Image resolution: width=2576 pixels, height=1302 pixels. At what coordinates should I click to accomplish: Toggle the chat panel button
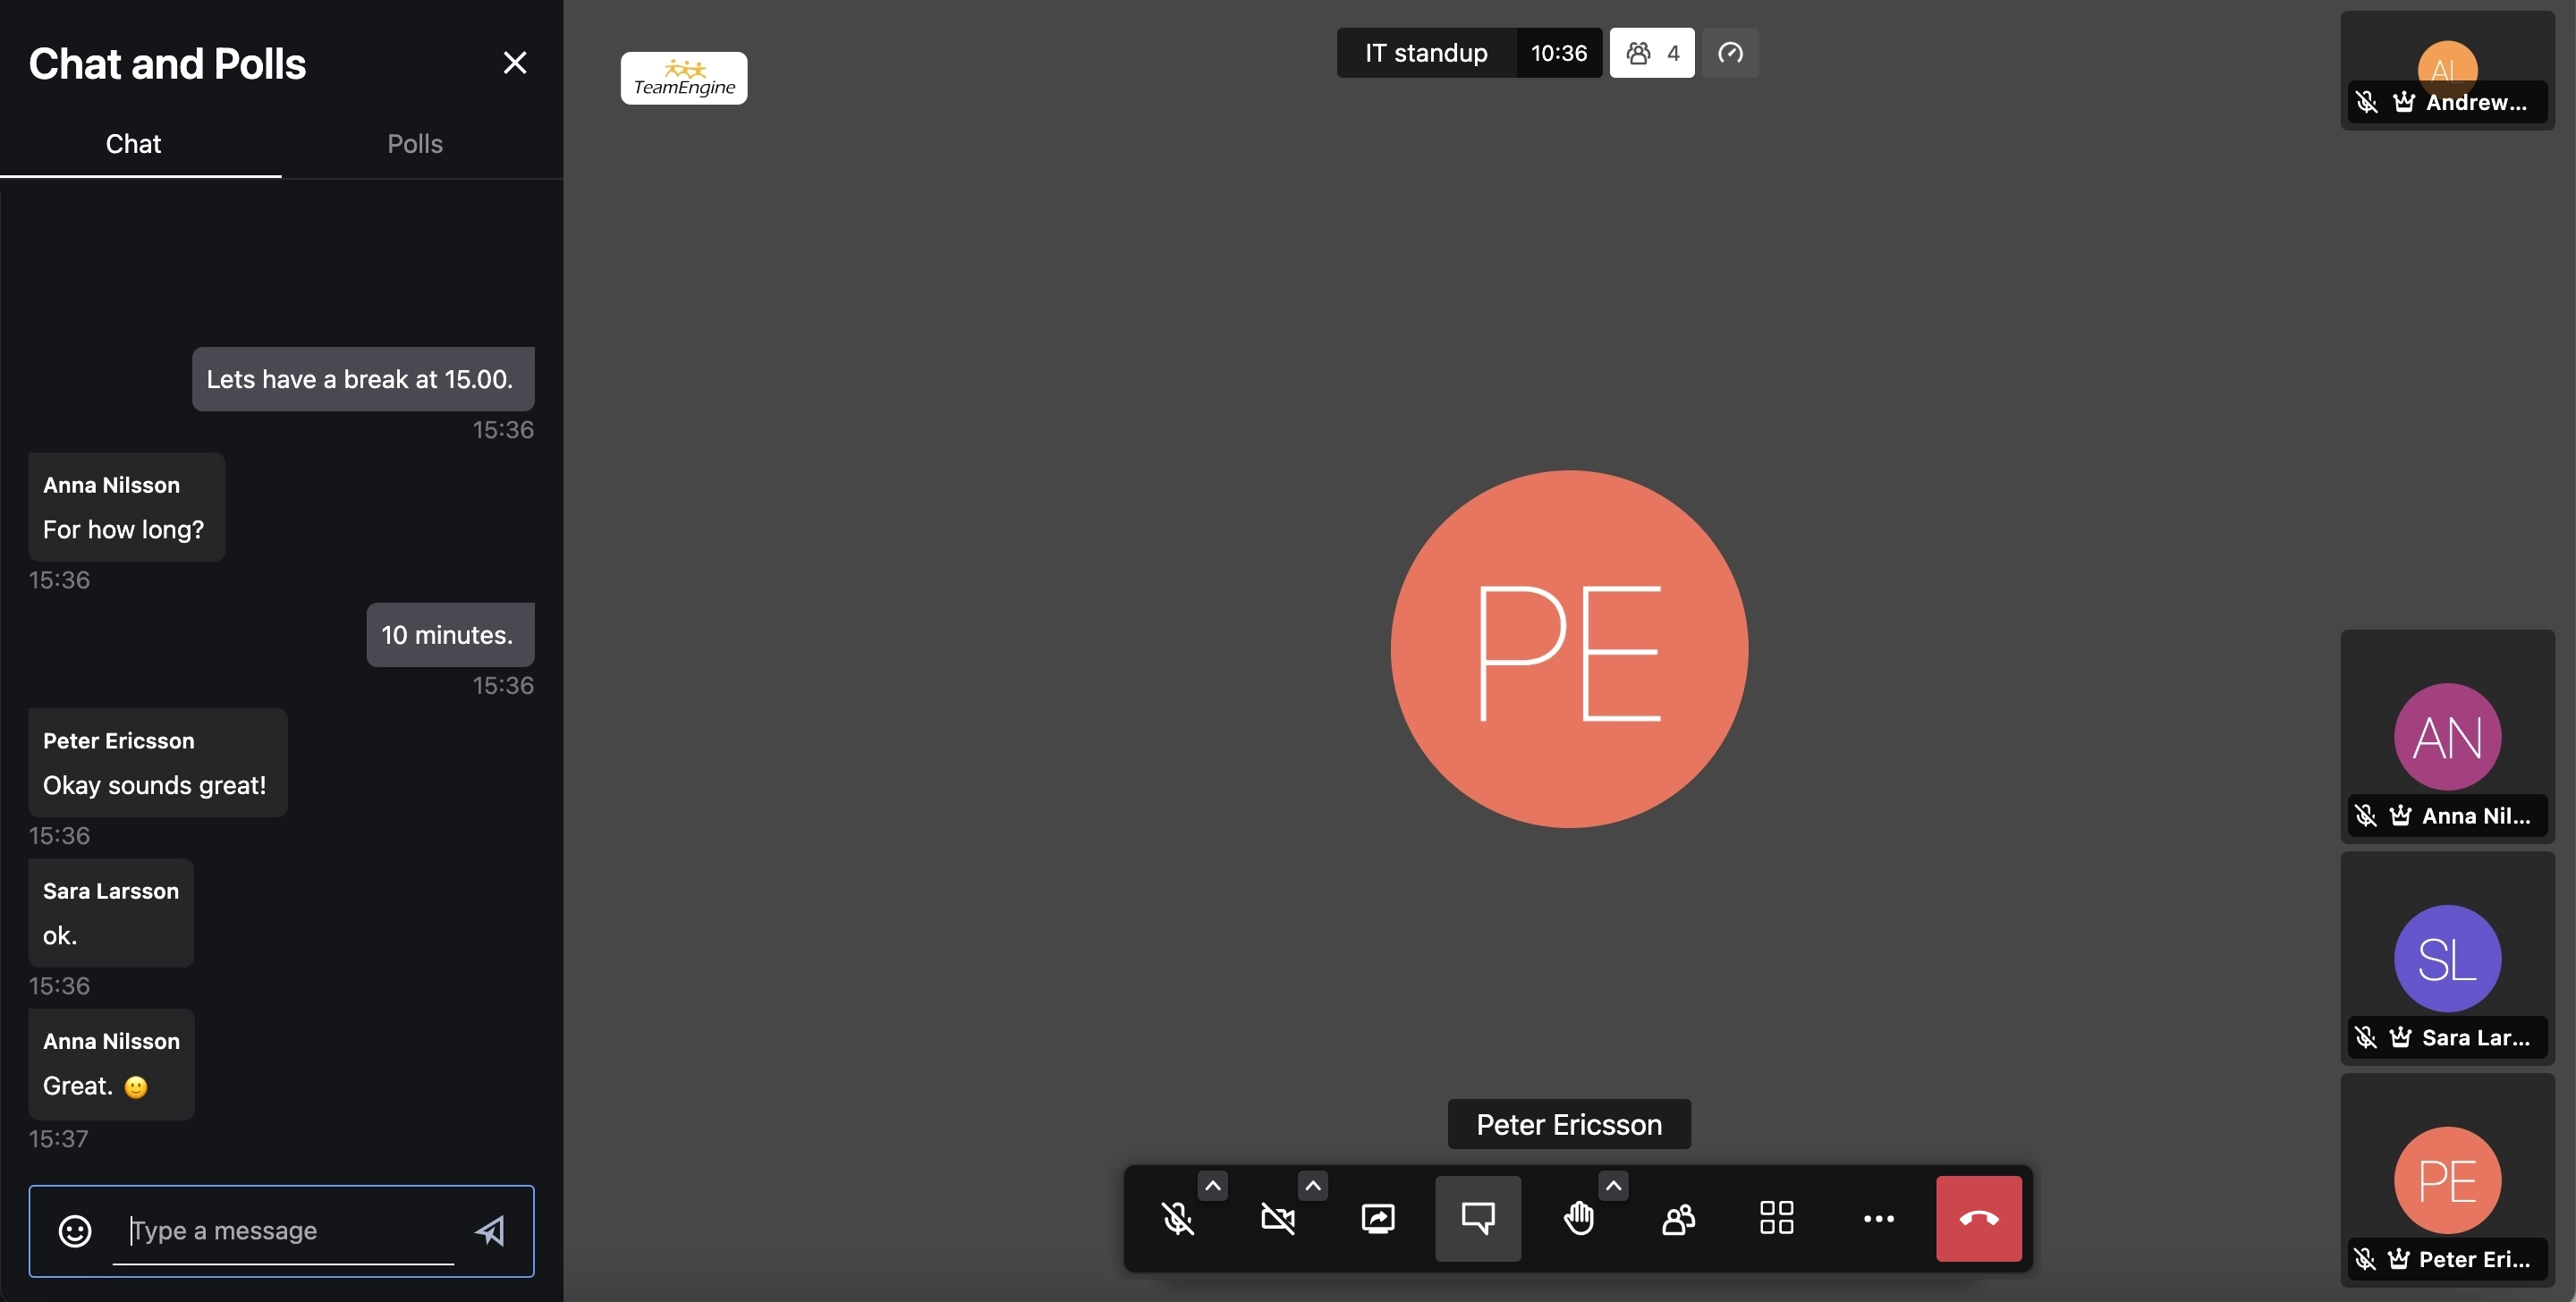point(1478,1218)
